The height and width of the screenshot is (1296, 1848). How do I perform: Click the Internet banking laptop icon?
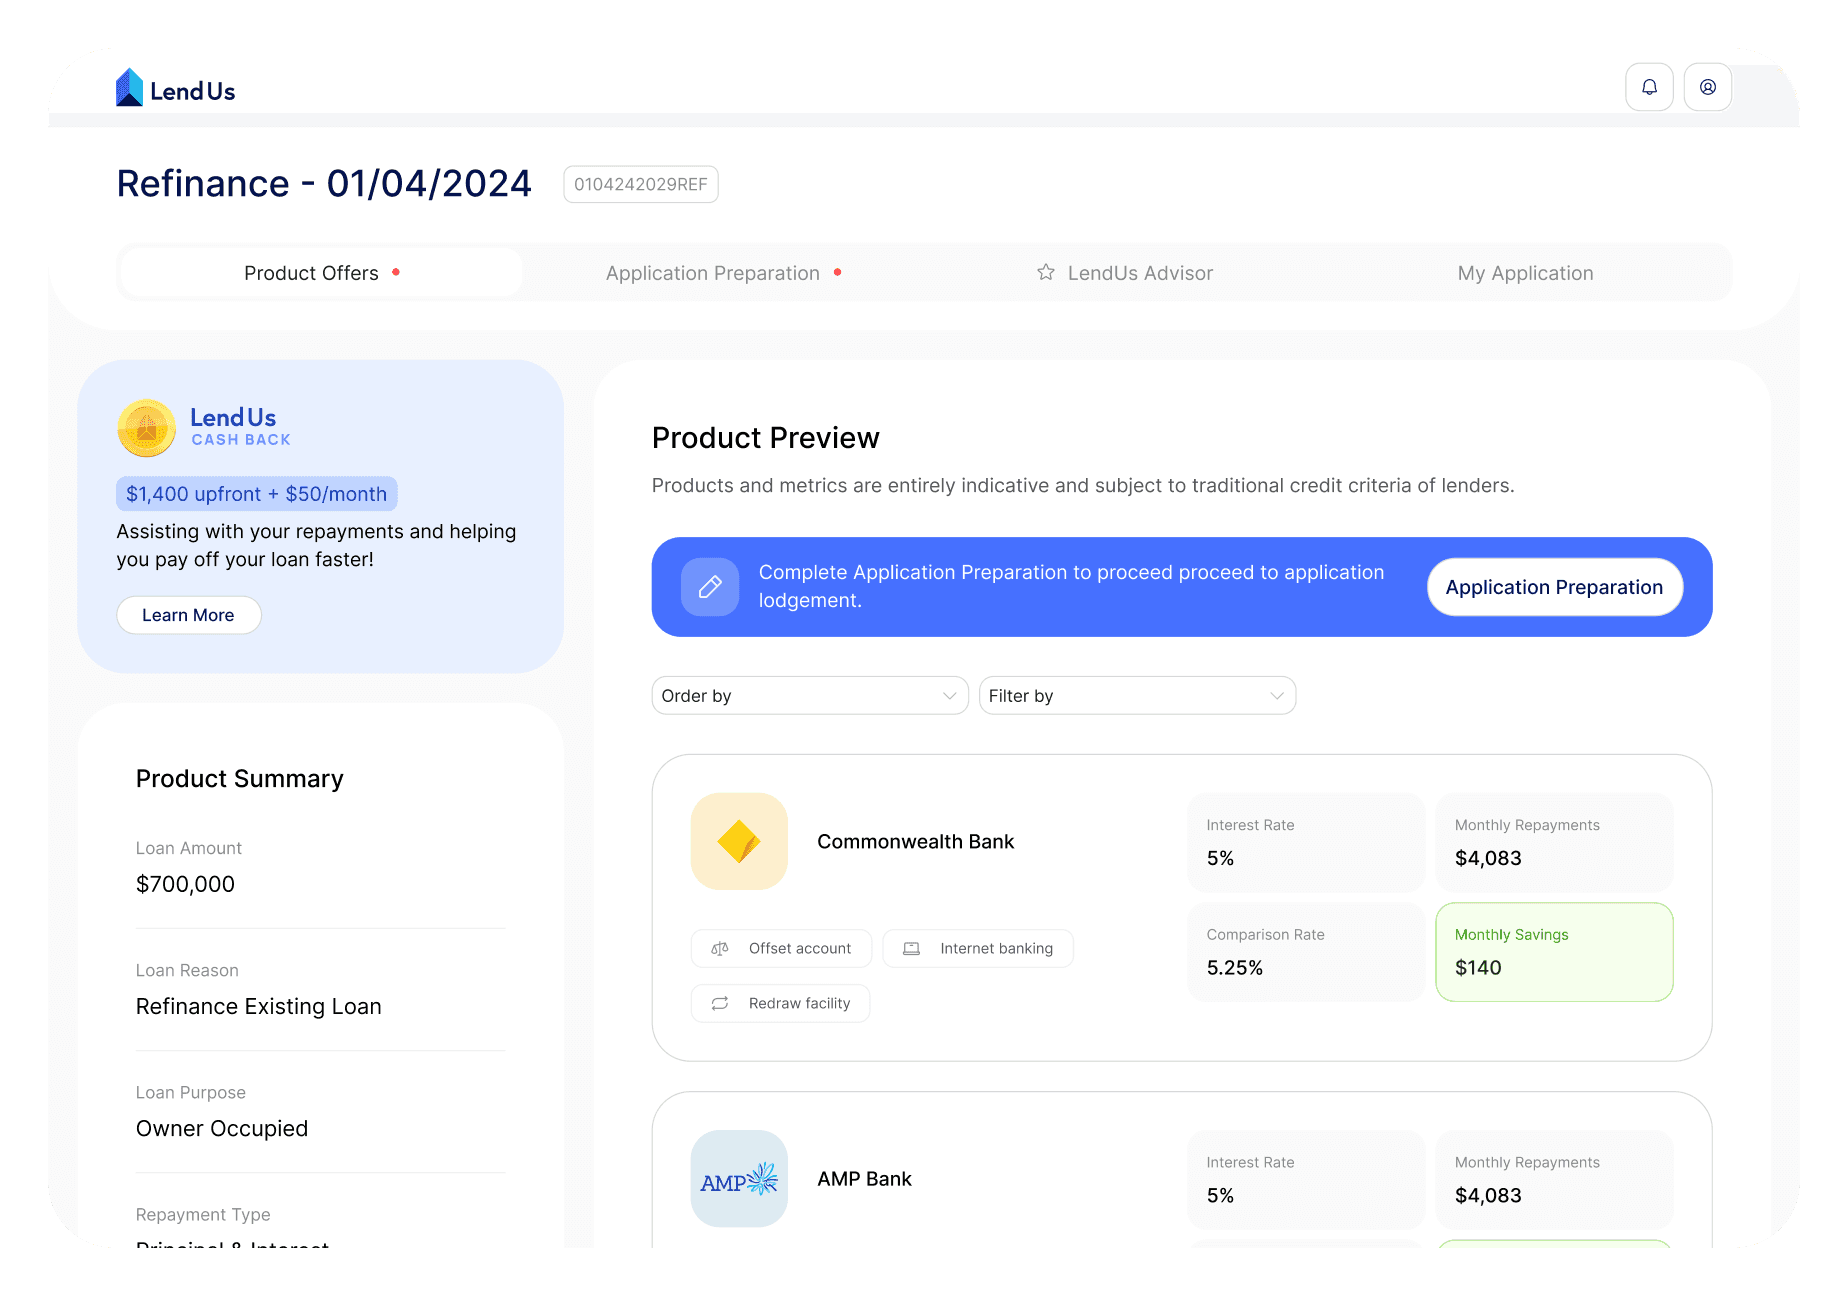[x=911, y=948]
